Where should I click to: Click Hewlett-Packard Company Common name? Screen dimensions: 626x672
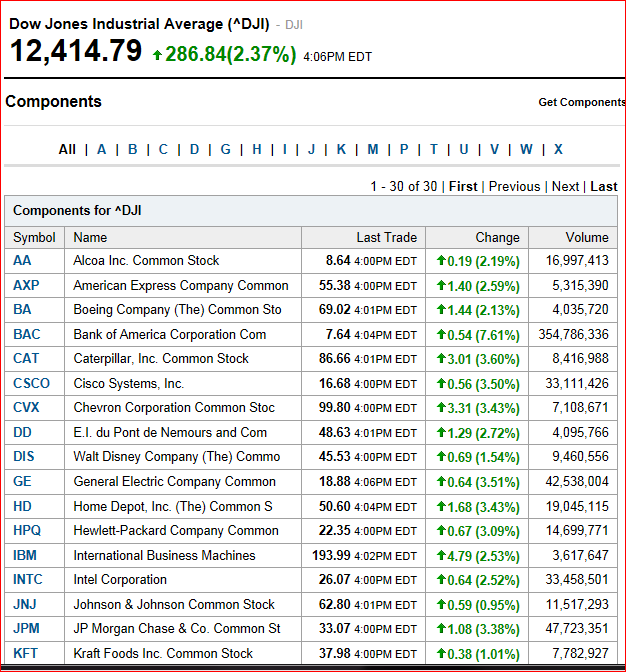[x=176, y=531]
